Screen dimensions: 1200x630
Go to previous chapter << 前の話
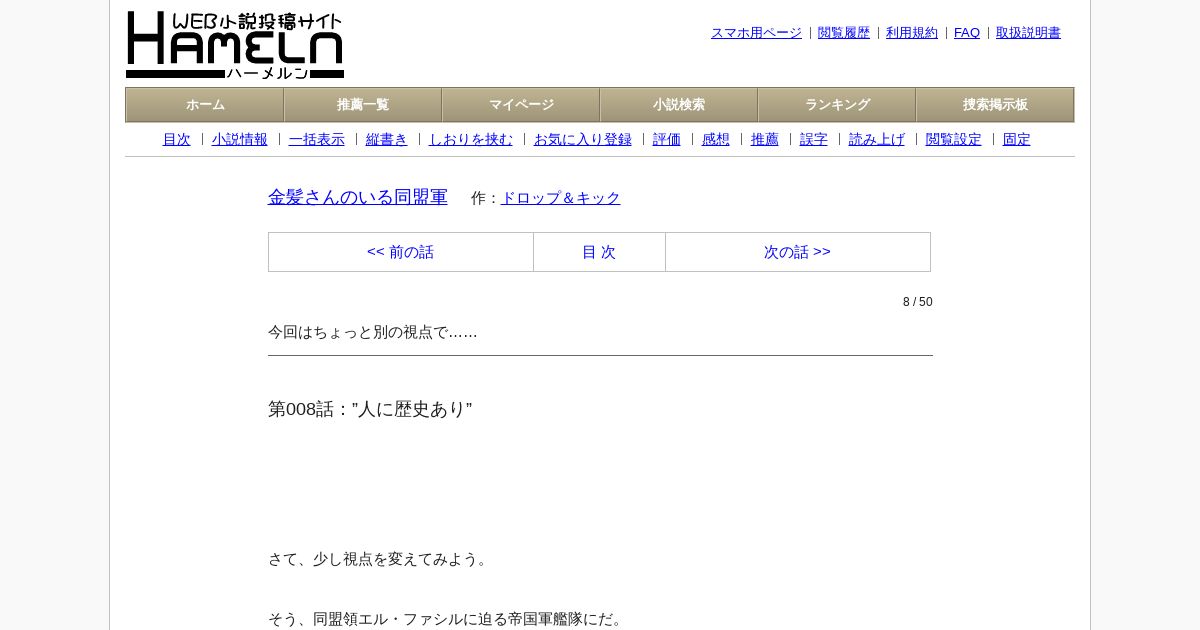coord(401,252)
